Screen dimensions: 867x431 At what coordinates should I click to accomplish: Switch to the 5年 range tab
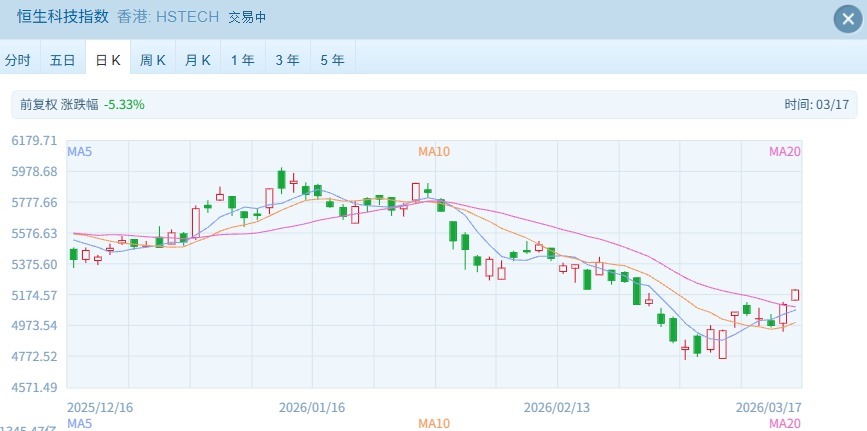(333, 60)
